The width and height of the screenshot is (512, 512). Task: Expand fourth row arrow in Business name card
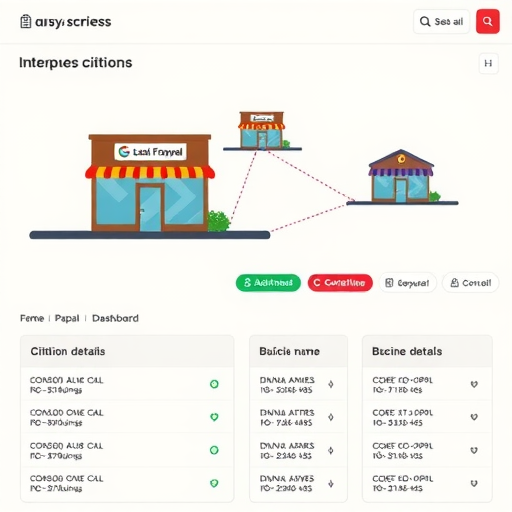(x=331, y=483)
